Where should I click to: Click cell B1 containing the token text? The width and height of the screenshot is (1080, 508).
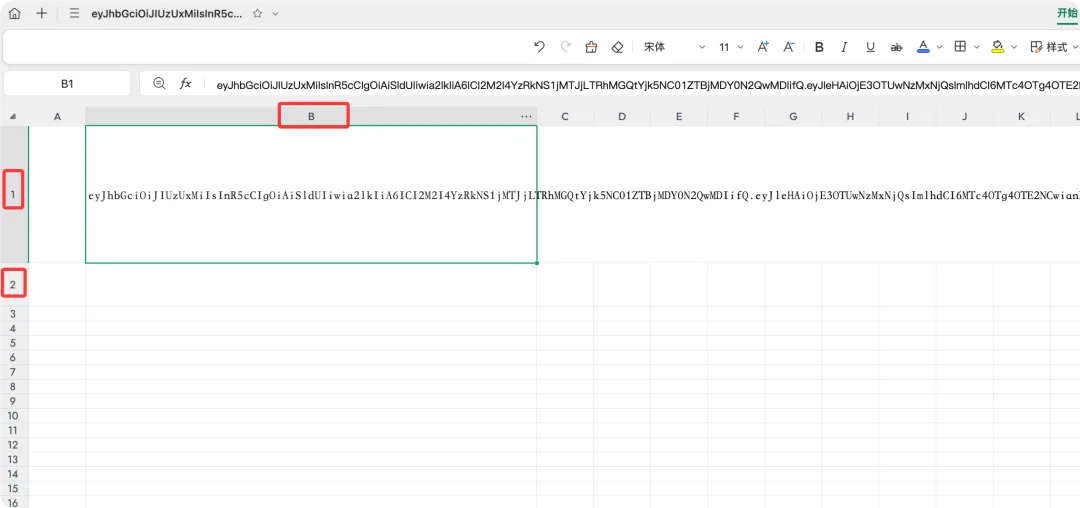point(311,195)
